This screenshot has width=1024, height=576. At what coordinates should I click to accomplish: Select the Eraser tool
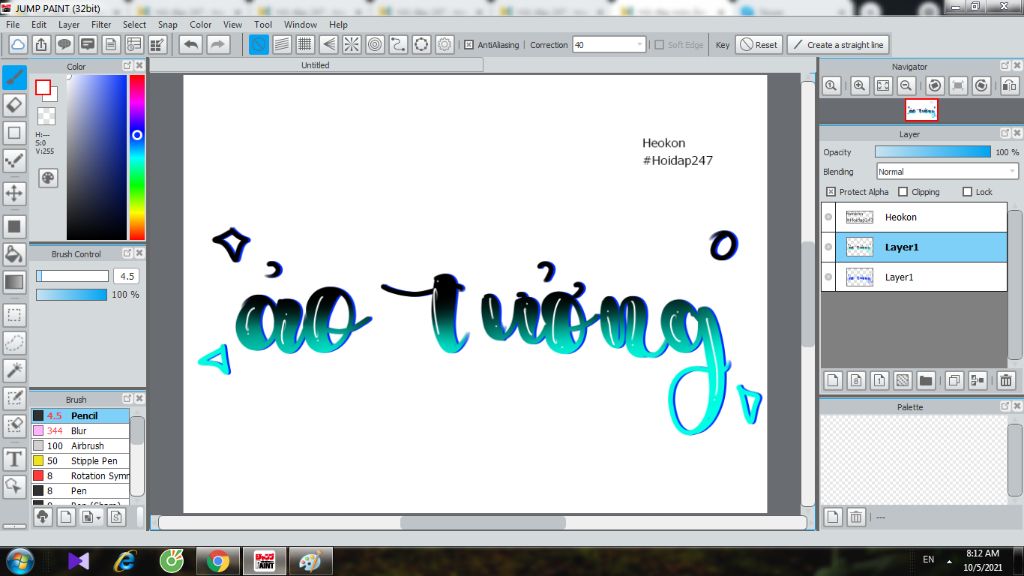point(14,105)
